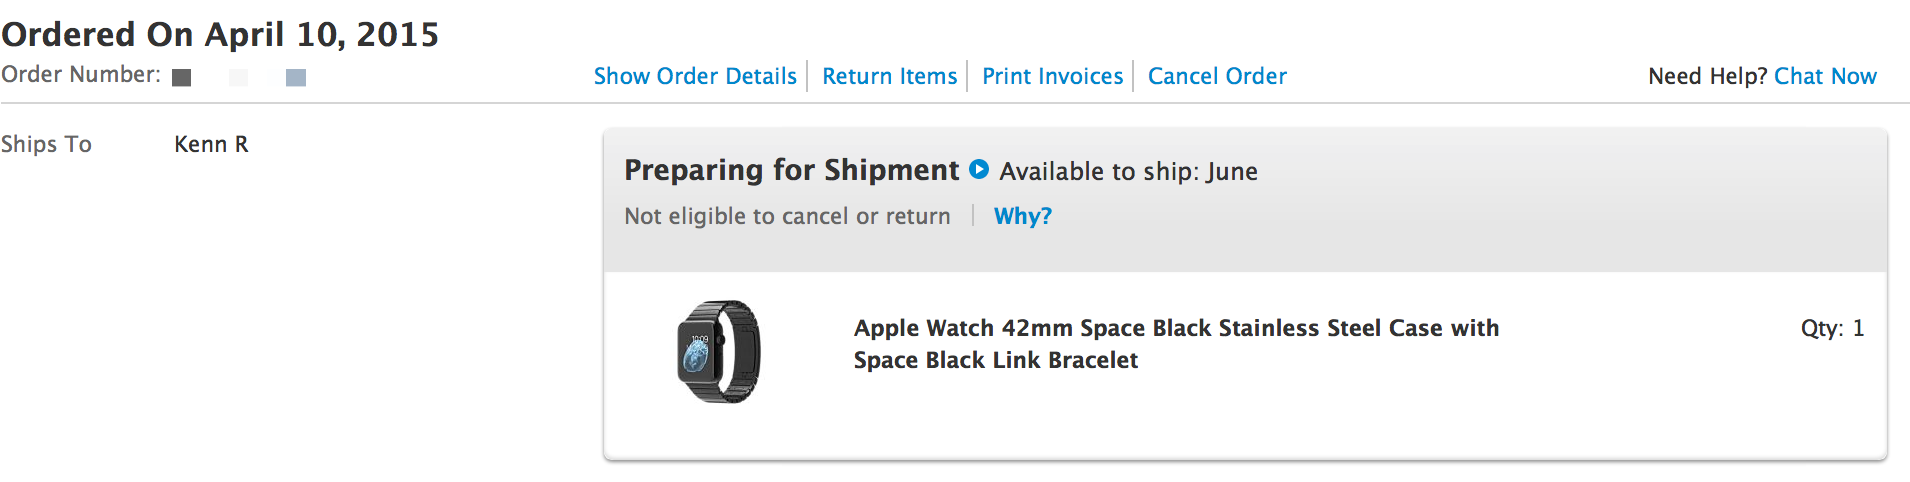Click the dark gray redacted order number block
The height and width of the screenshot is (482, 1910).
(x=181, y=78)
